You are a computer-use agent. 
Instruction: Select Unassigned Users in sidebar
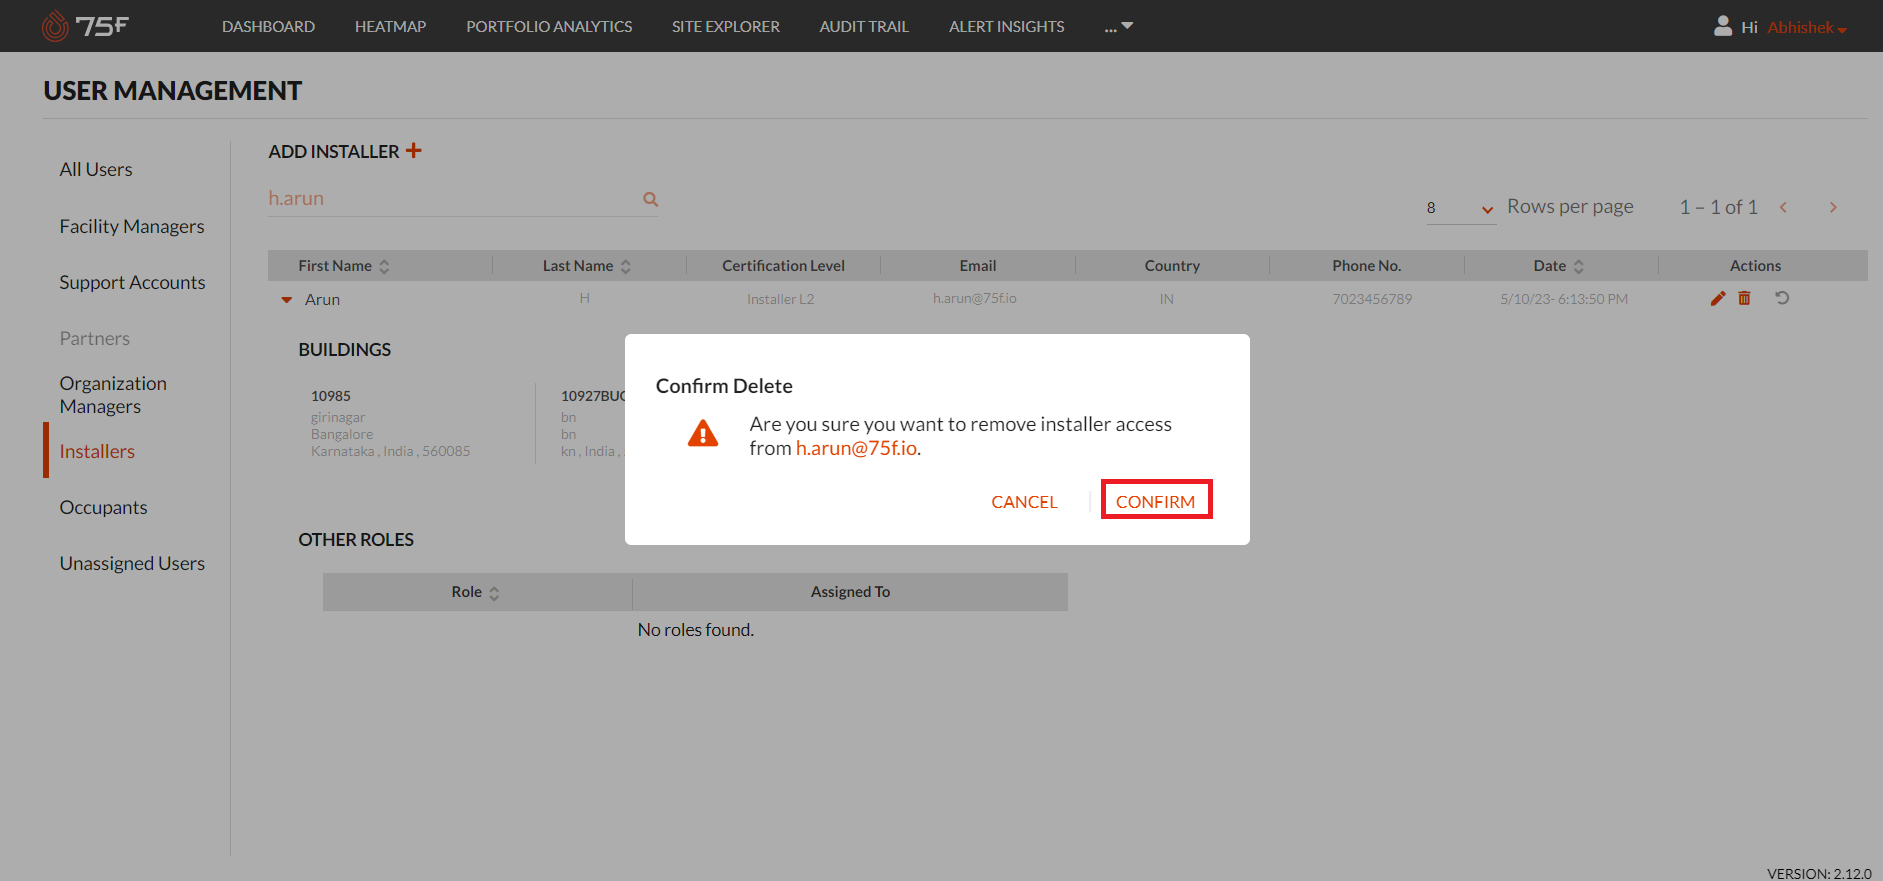(x=132, y=563)
